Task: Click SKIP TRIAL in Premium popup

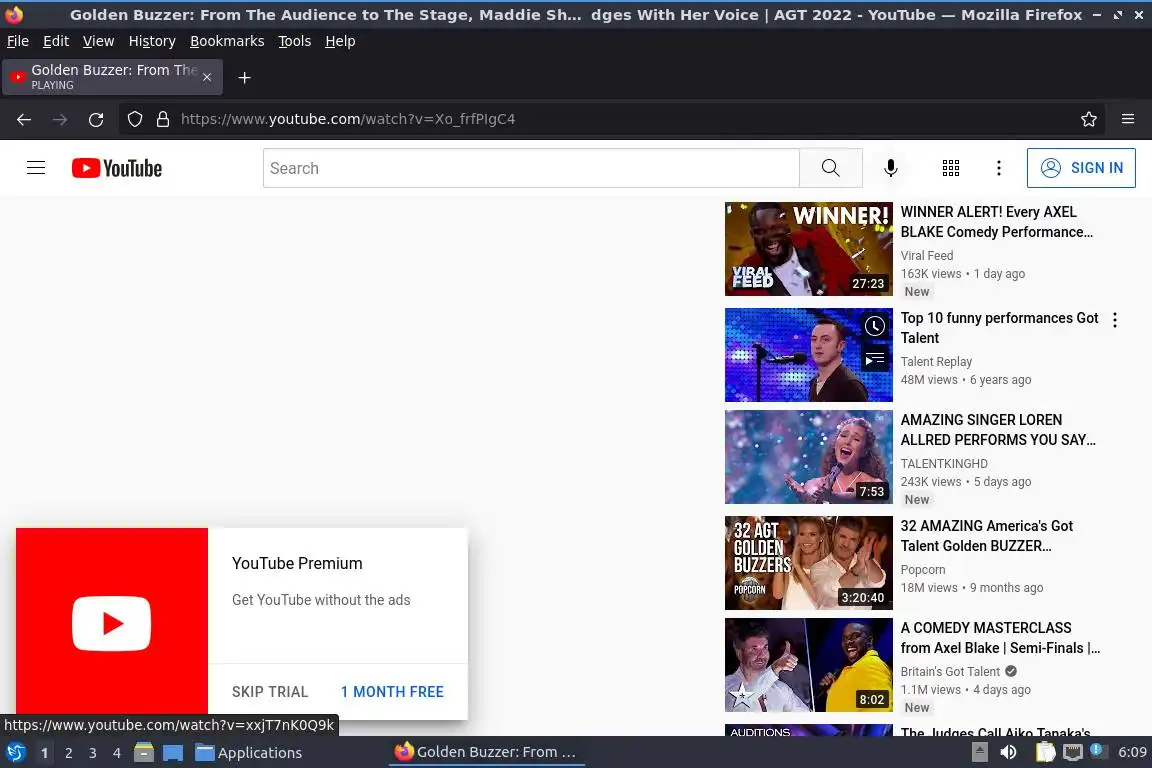Action: [x=270, y=692]
